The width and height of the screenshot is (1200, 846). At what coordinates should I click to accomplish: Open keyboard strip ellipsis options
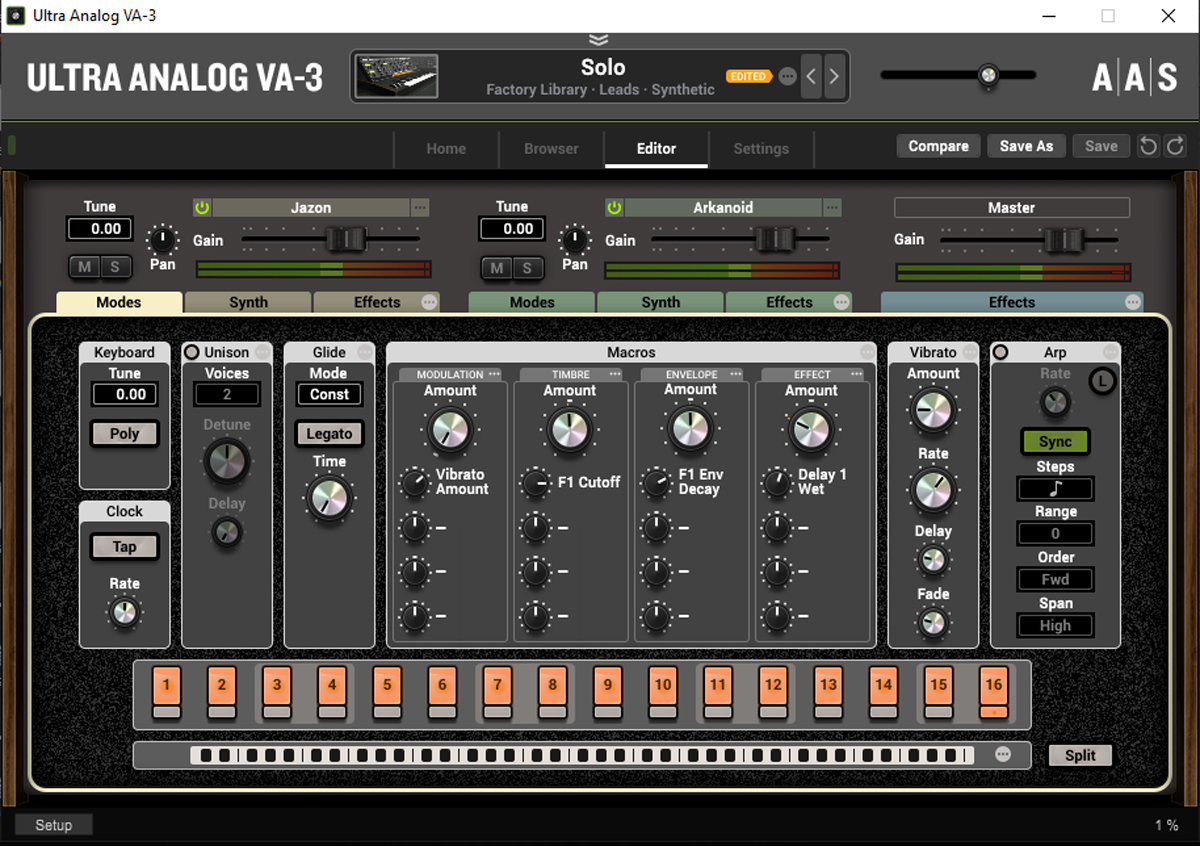1003,755
